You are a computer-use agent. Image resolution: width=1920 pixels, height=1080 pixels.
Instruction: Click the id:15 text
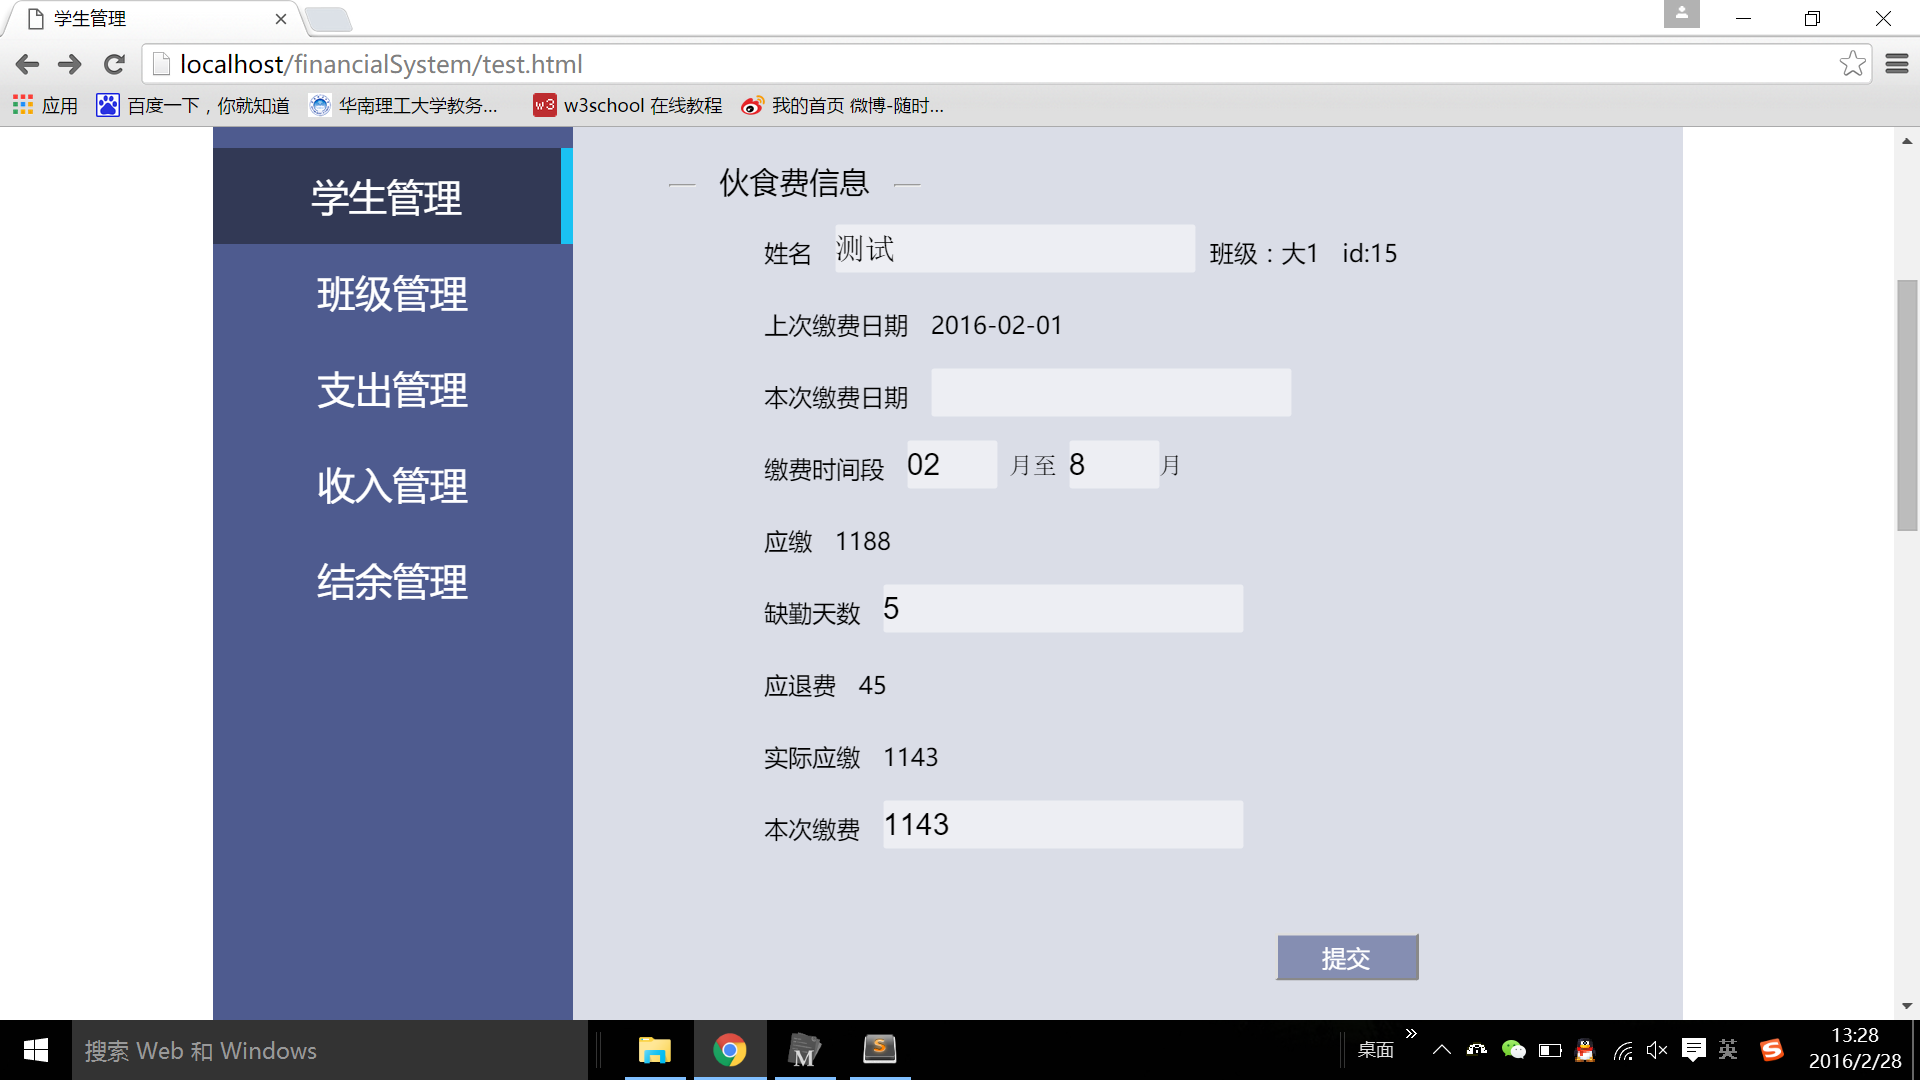1369,254
